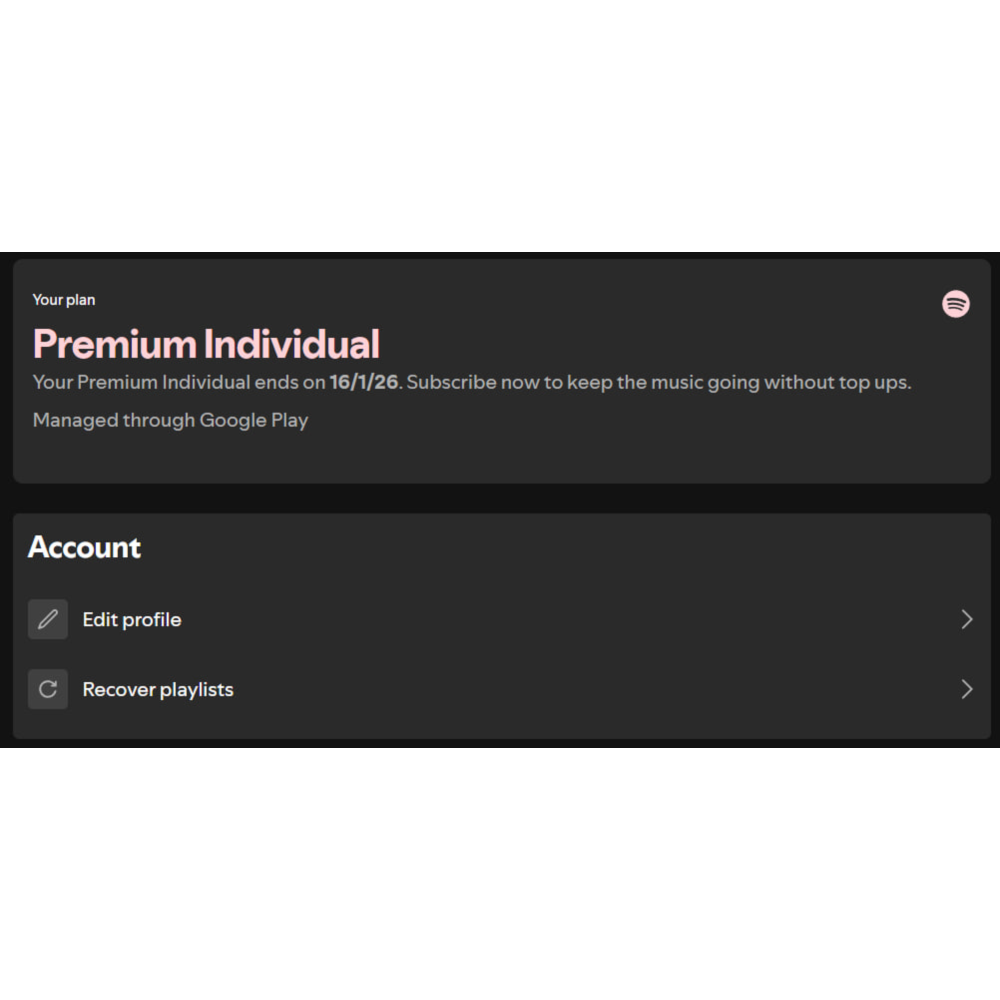The image size is (1000, 1000).
Task: Open the chevron arrow on the Edit profile row
Action: point(967,619)
